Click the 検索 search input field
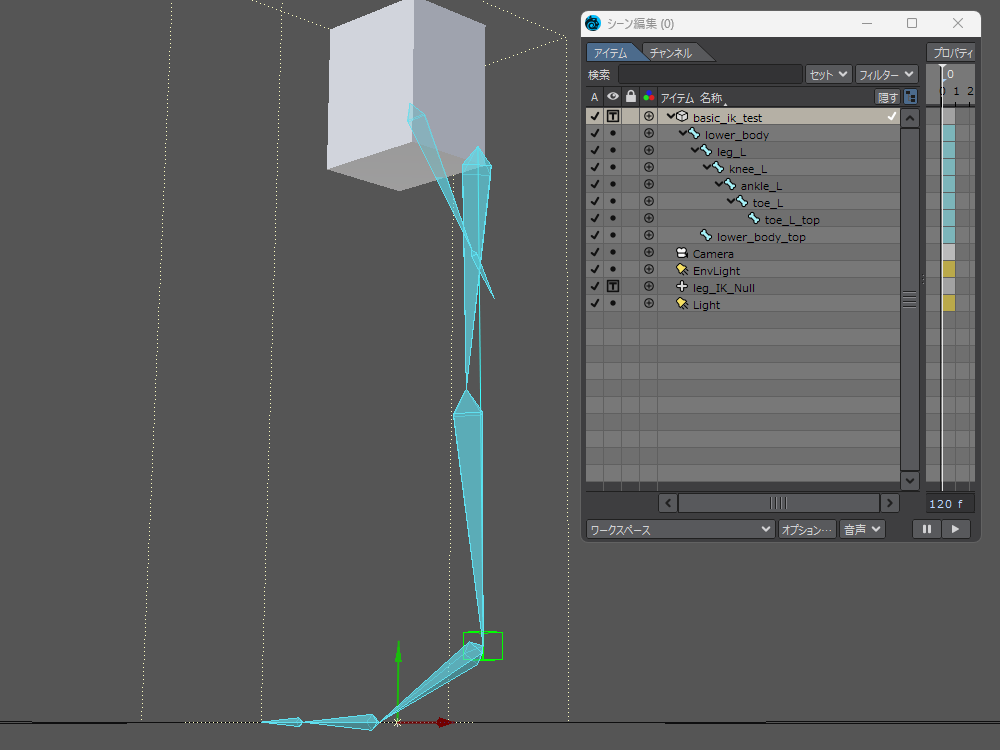 (x=709, y=74)
